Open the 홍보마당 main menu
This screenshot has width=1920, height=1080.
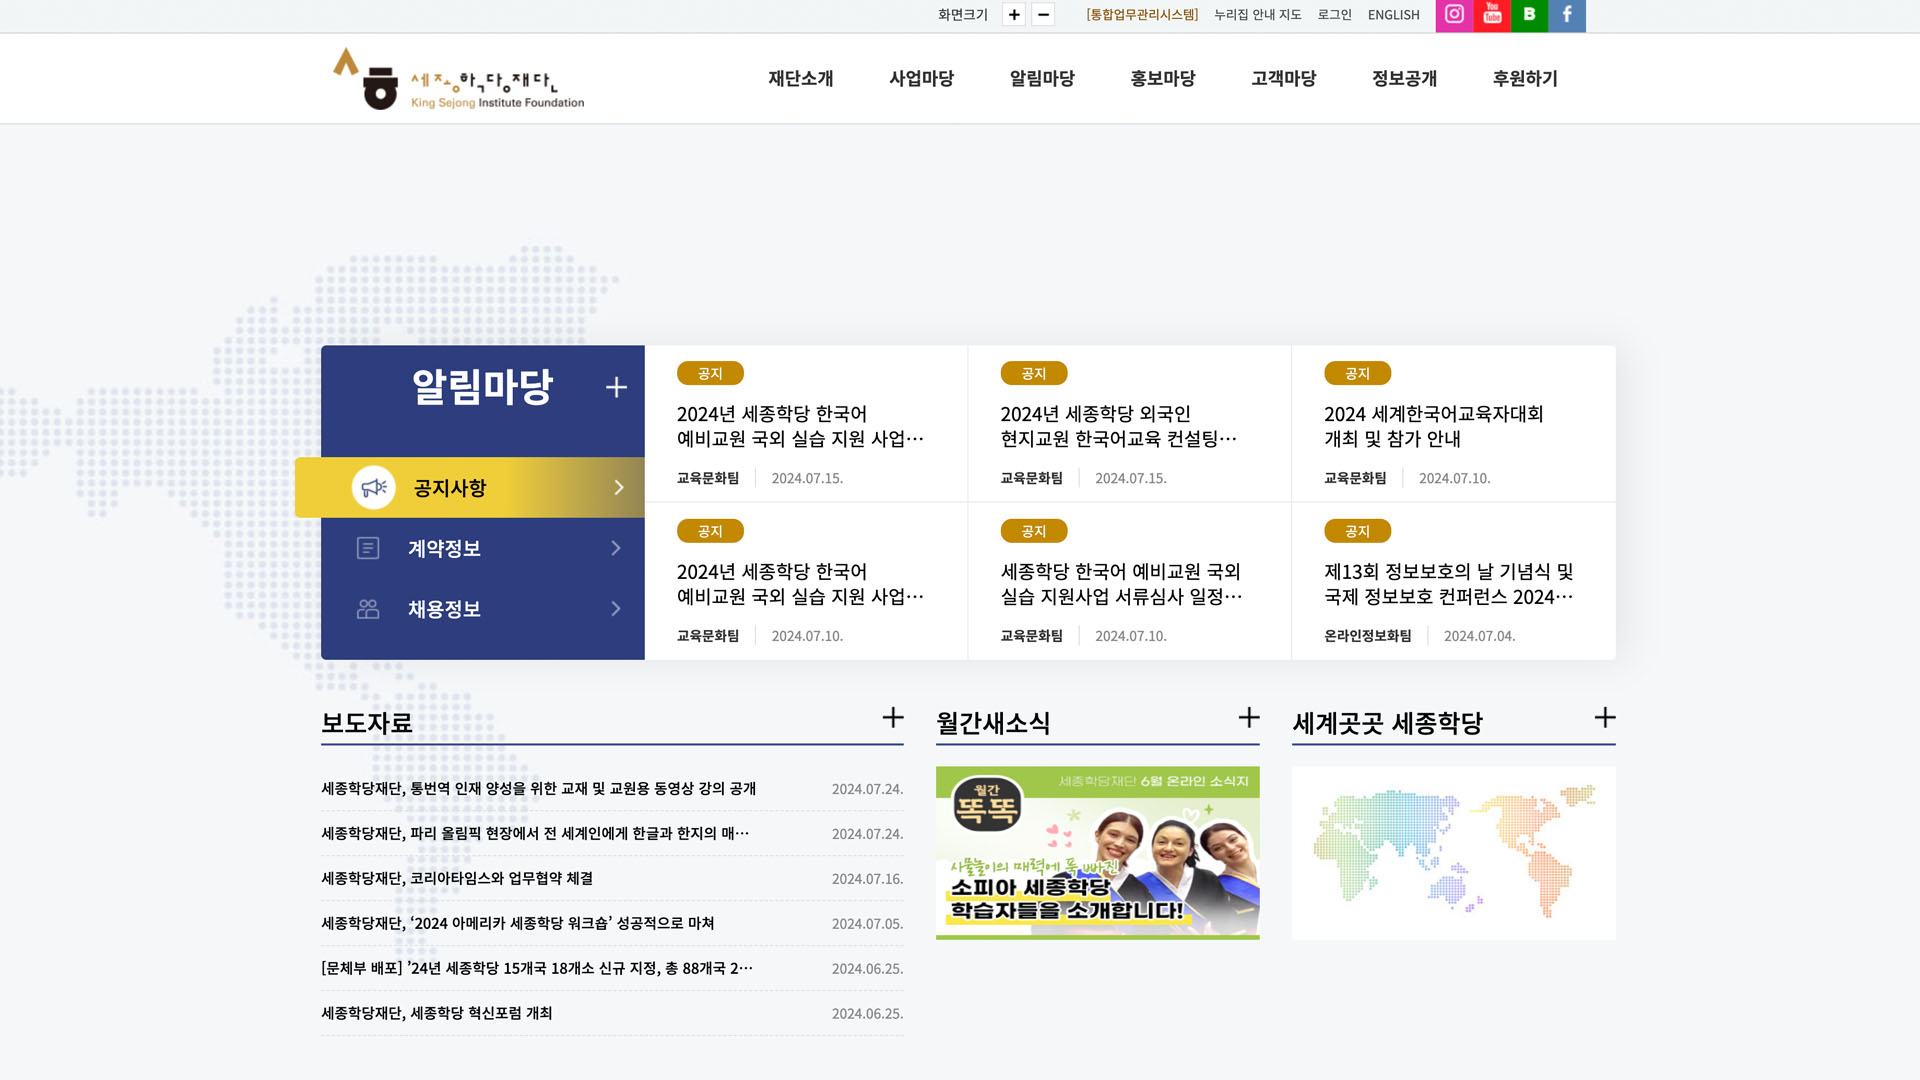click(1163, 78)
